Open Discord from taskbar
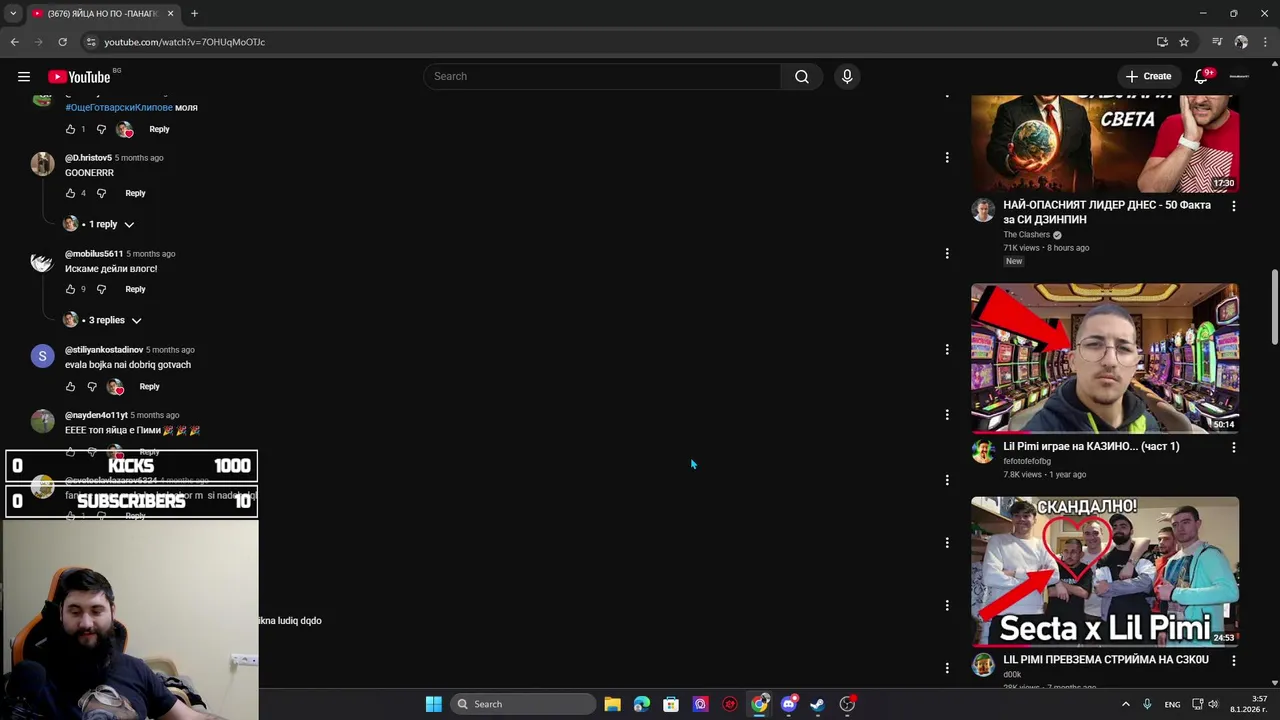The height and width of the screenshot is (720, 1280). pos(788,704)
